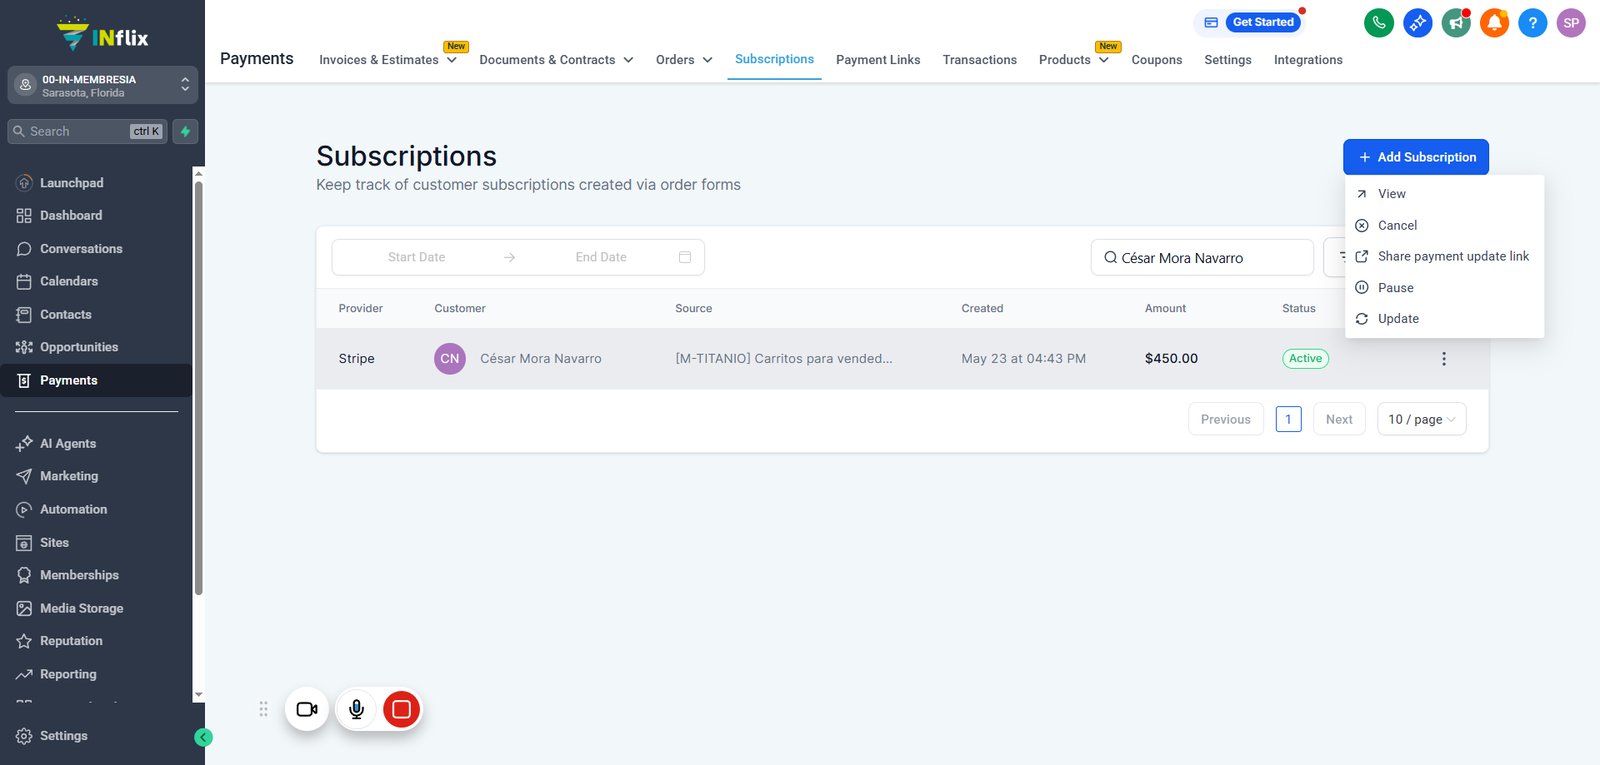Select Update in the subscription menu
Viewport: 1600px width, 765px height.
[x=1444, y=319]
